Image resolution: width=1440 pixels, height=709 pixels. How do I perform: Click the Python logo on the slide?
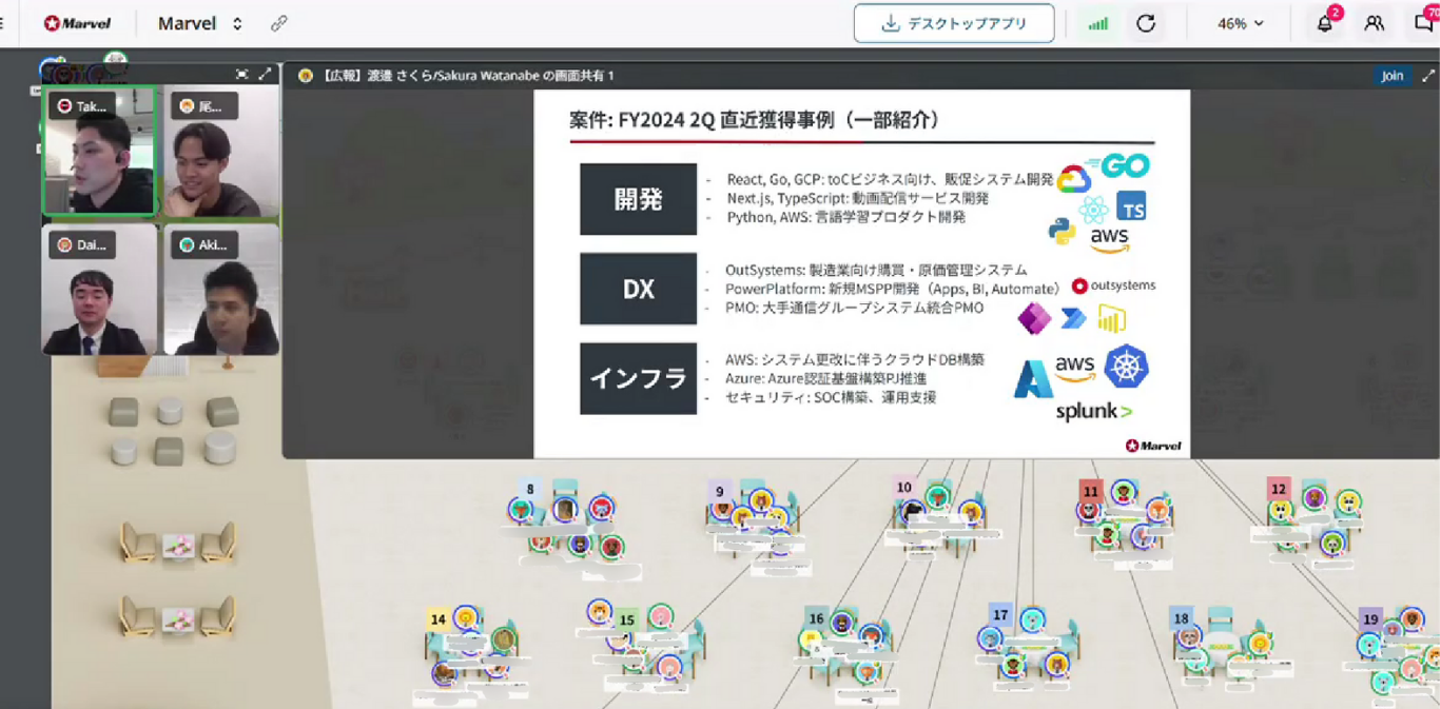pos(1061,230)
